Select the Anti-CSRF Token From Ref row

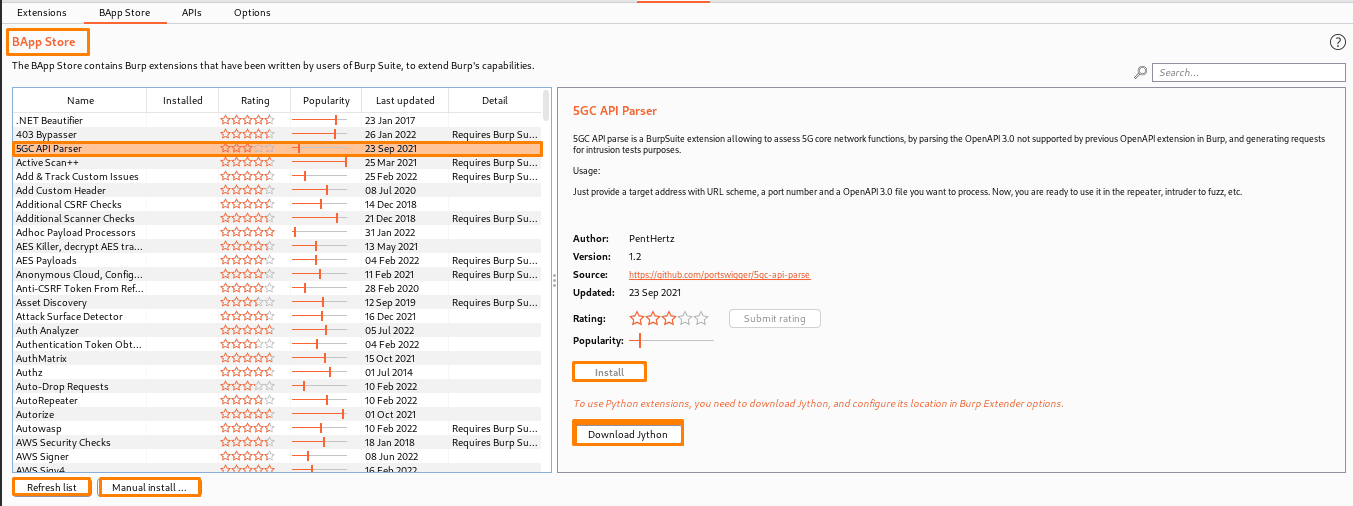pos(277,288)
